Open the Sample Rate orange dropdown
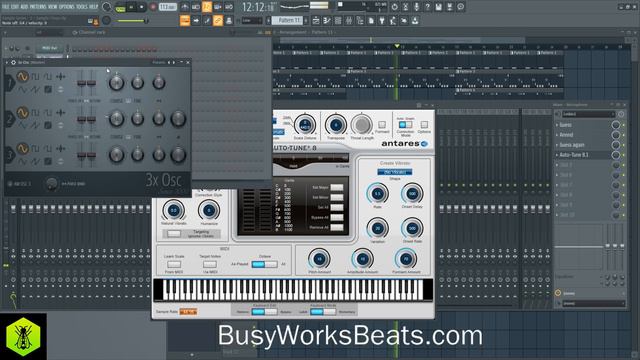This screenshot has height=360, width=640. (188, 312)
